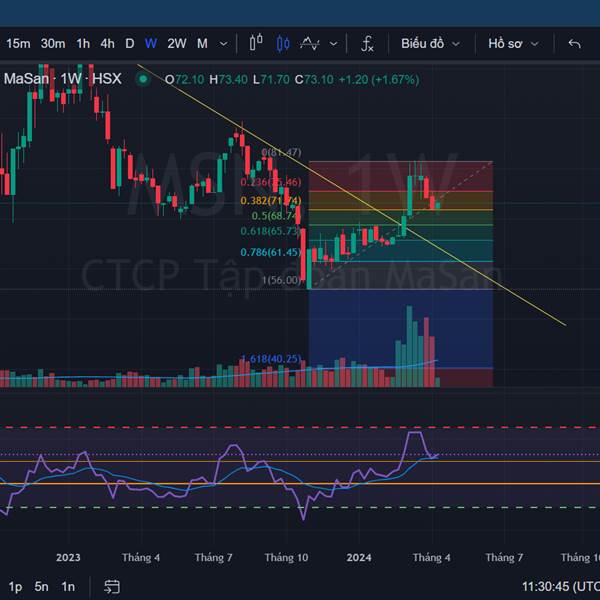Click the undo arrow icon
Viewport: 600px width, 600px height.
(574, 44)
